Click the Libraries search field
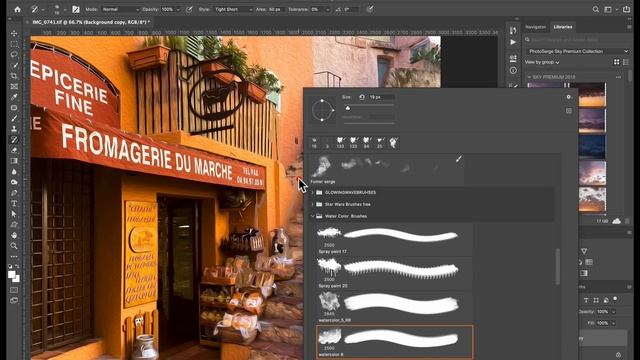Image resolution: width=640 pixels, height=360 pixels. tap(578, 40)
